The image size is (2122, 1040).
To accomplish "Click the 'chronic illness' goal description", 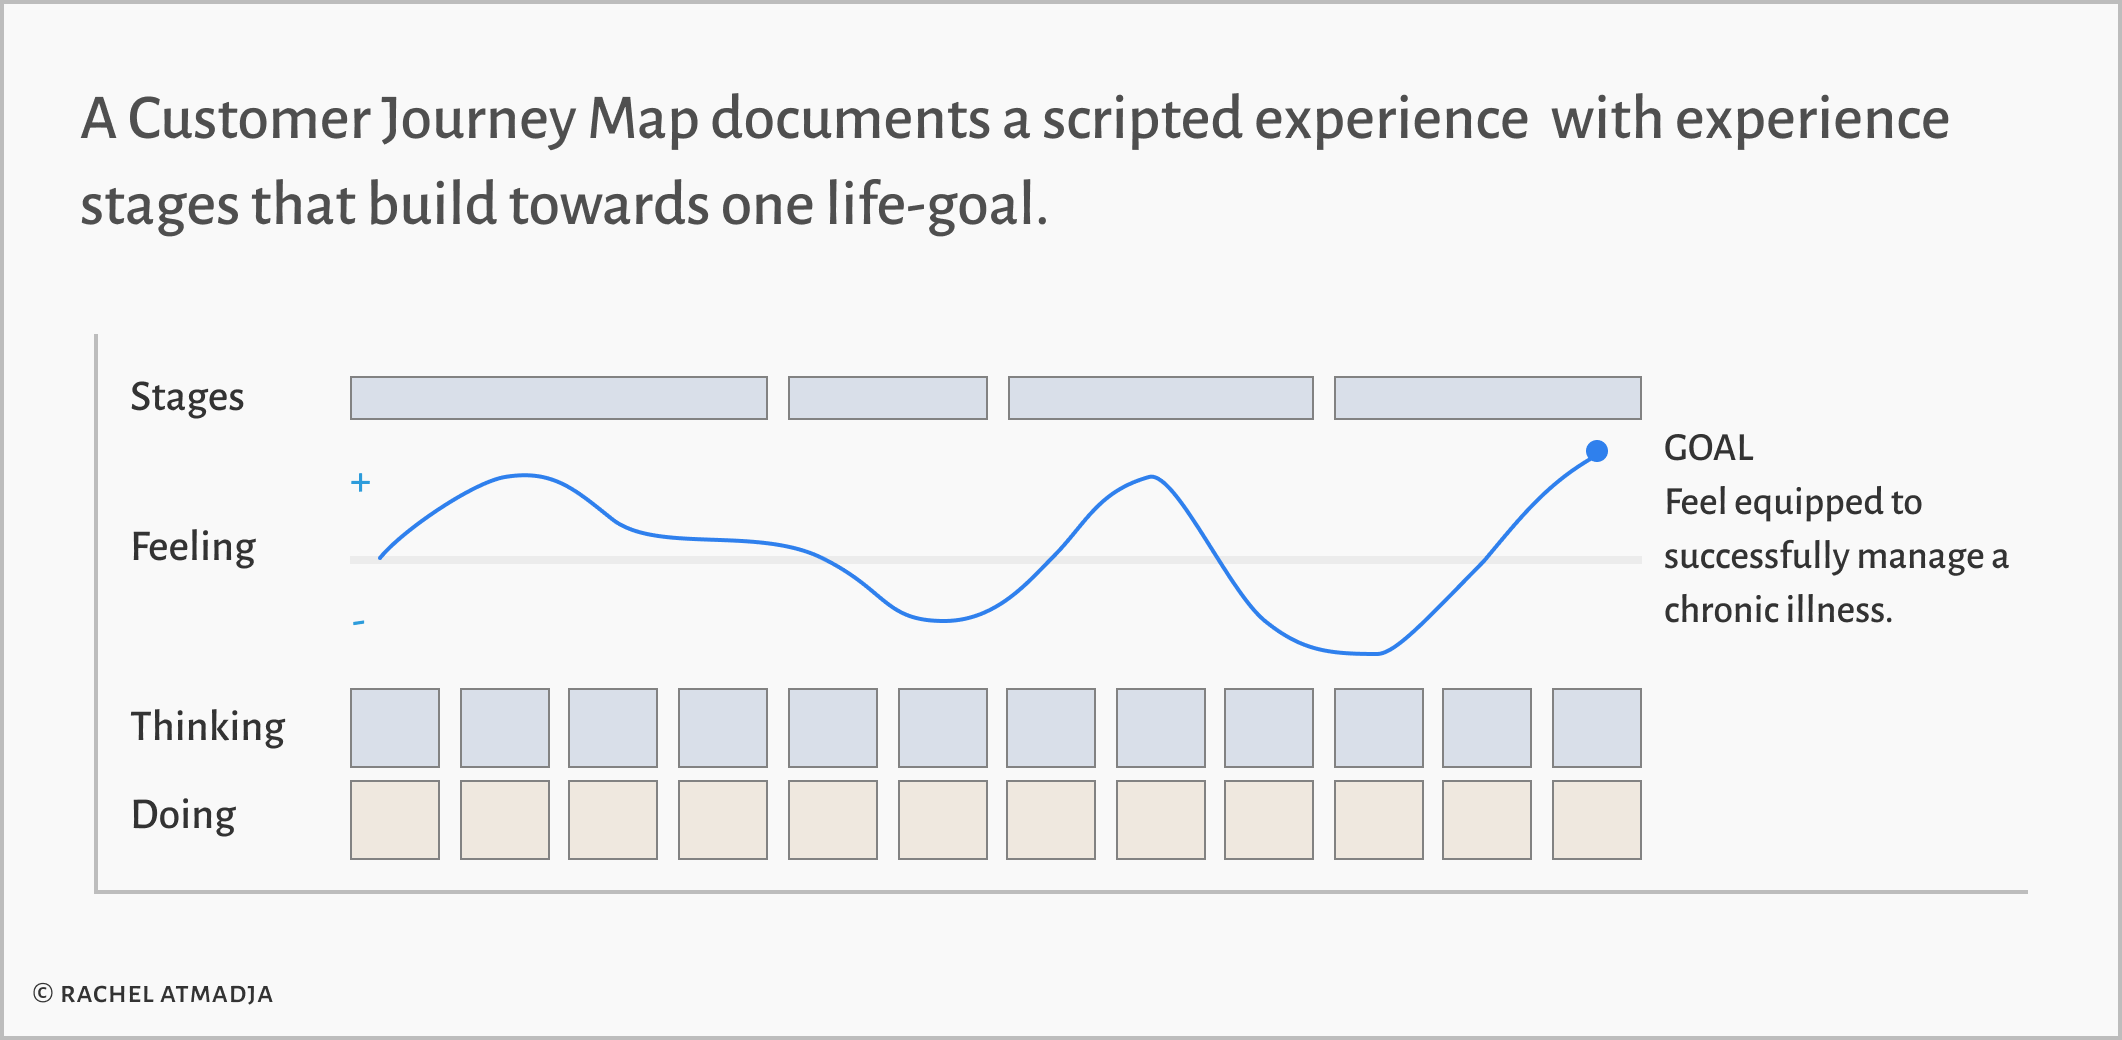I will (x=1836, y=556).
